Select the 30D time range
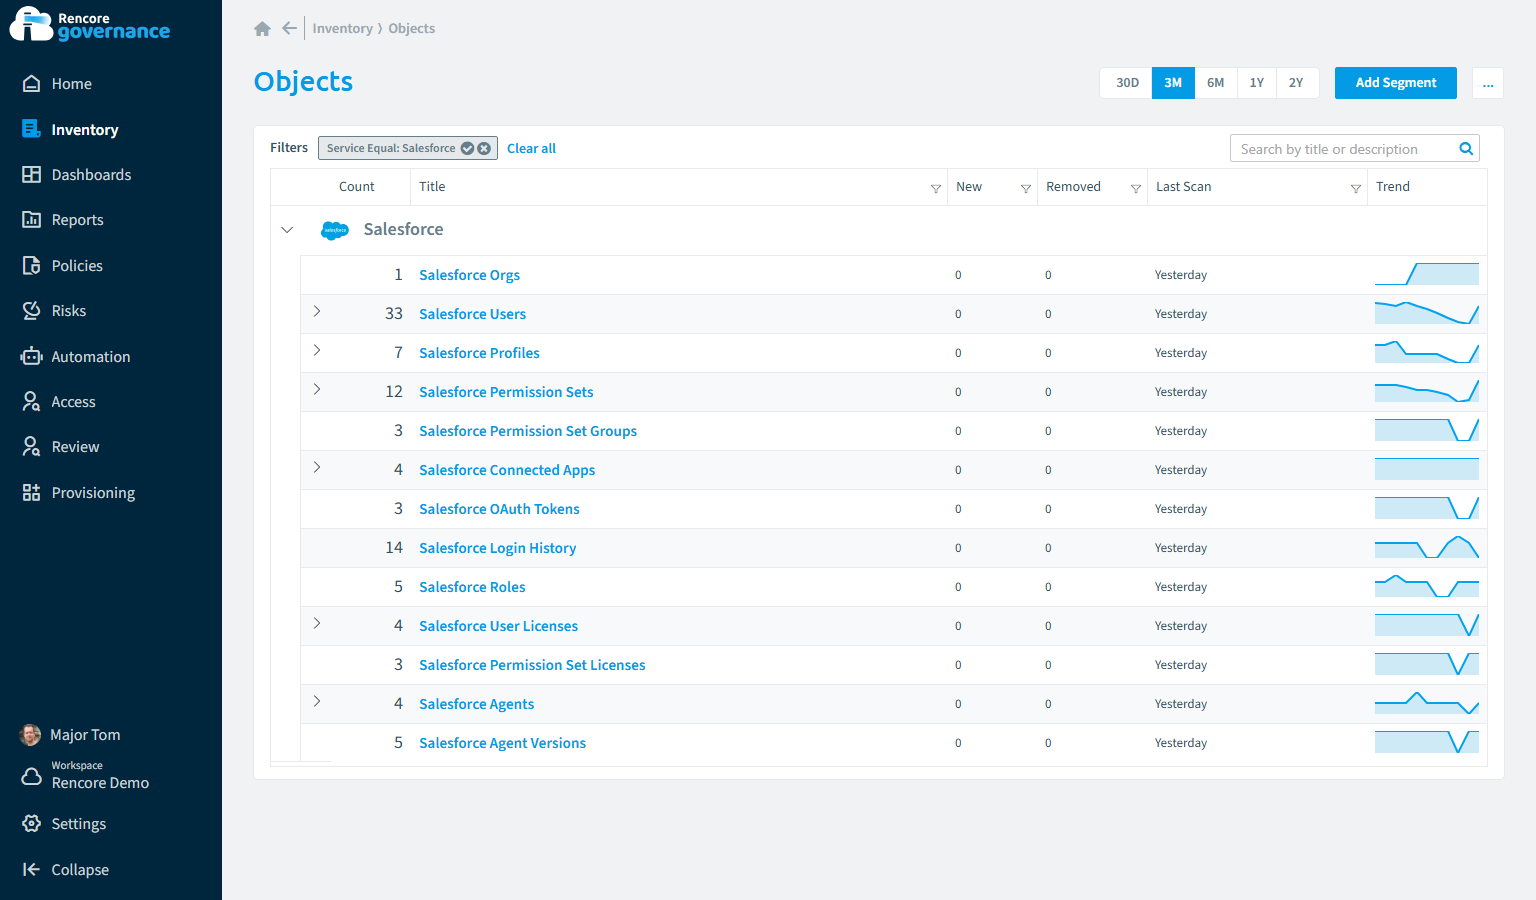Image resolution: width=1536 pixels, height=900 pixels. [1127, 83]
